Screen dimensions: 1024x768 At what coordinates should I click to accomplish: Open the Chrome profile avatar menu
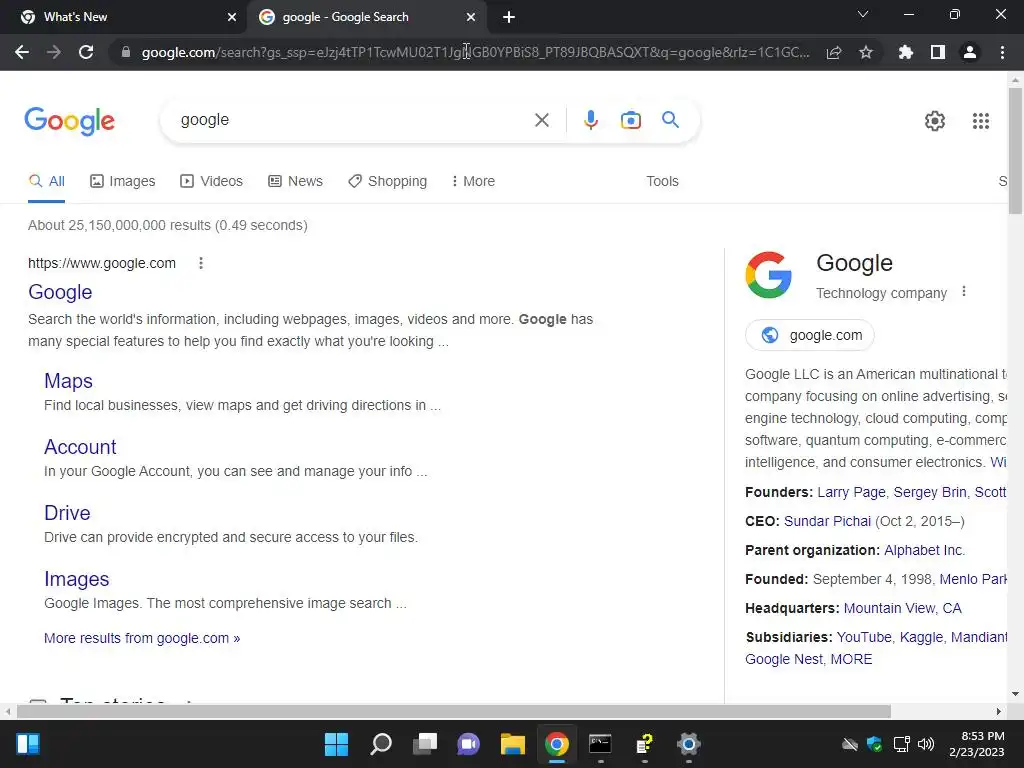click(970, 52)
